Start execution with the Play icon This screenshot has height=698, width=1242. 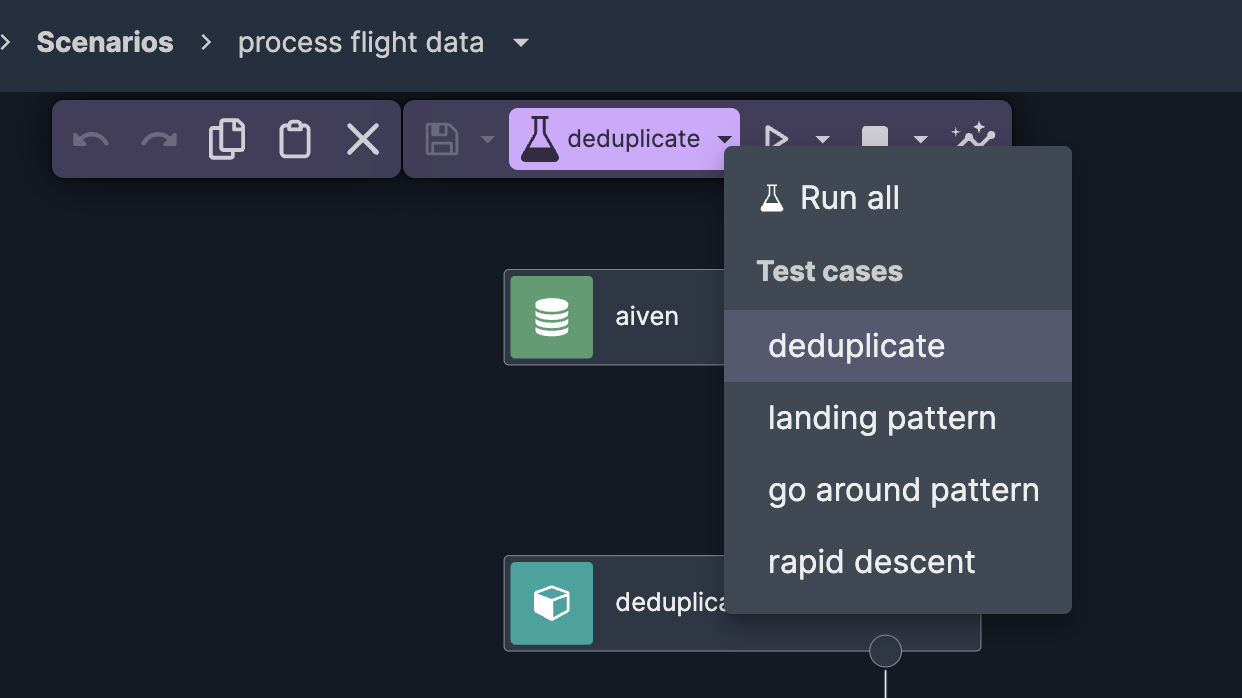click(776, 138)
